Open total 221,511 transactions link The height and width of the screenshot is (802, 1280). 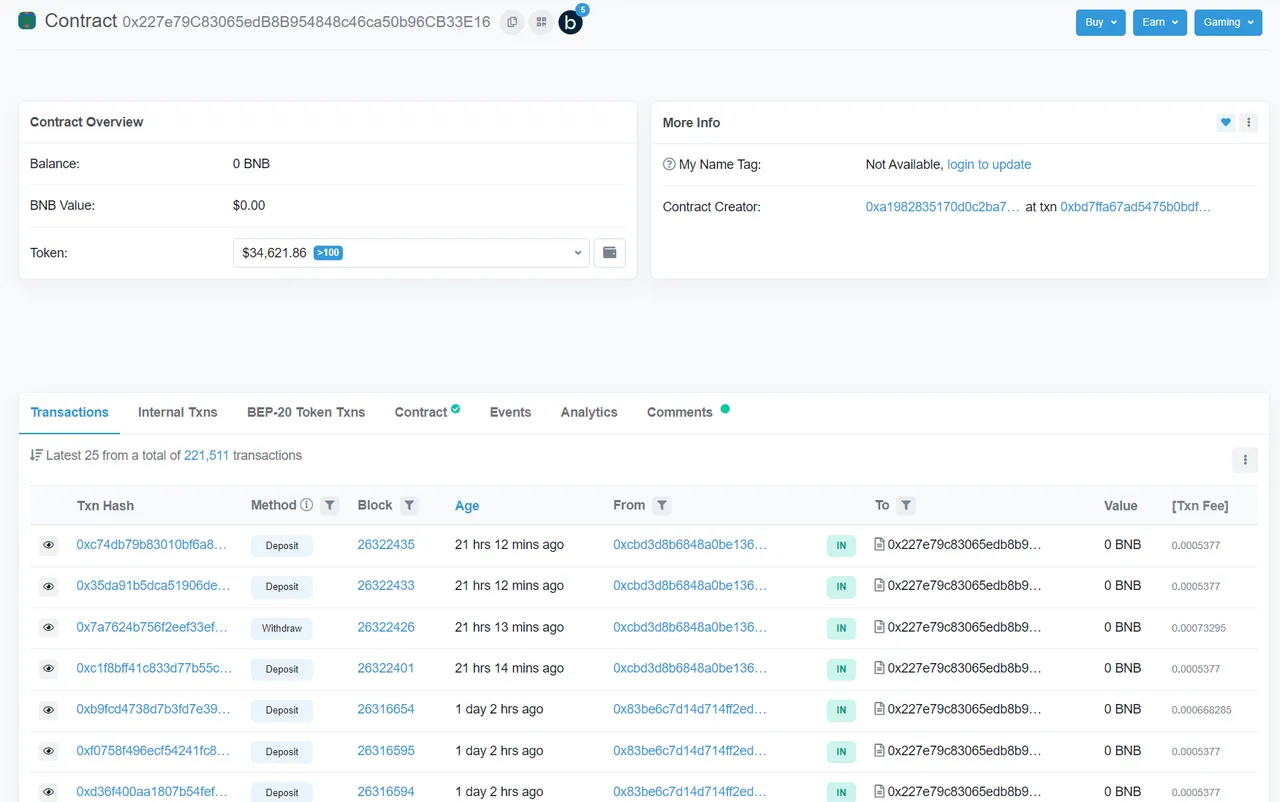pyautogui.click(x=207, y=455)
